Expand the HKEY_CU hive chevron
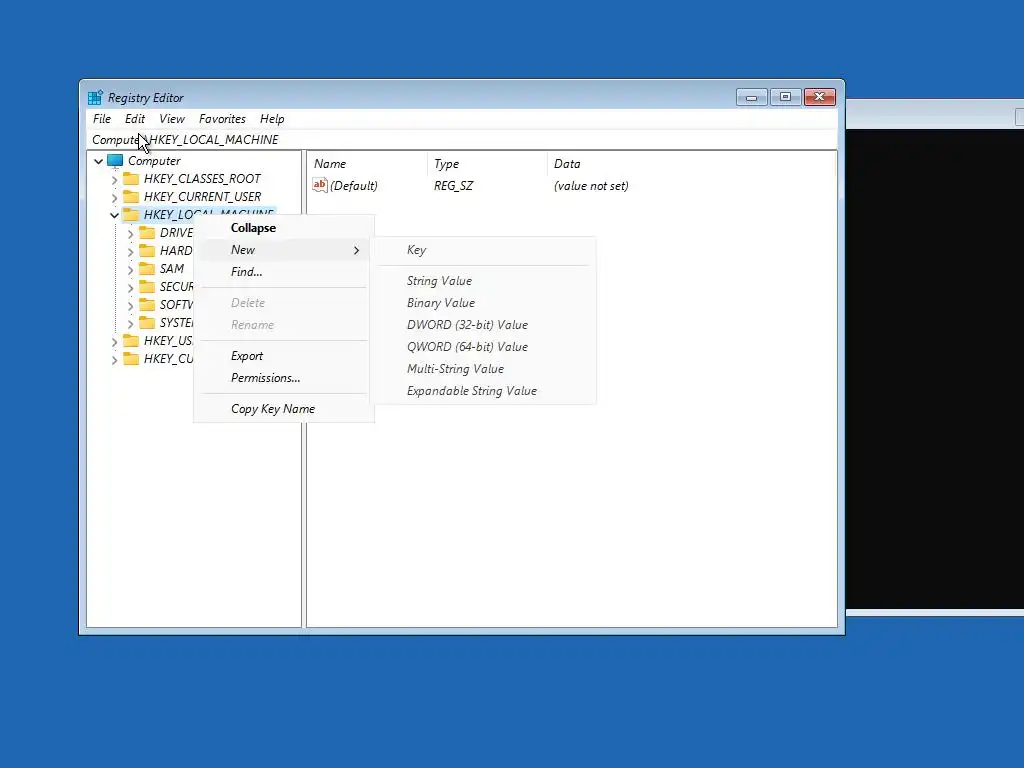This screenshot has width=1024, height=768. coord(114,359)
